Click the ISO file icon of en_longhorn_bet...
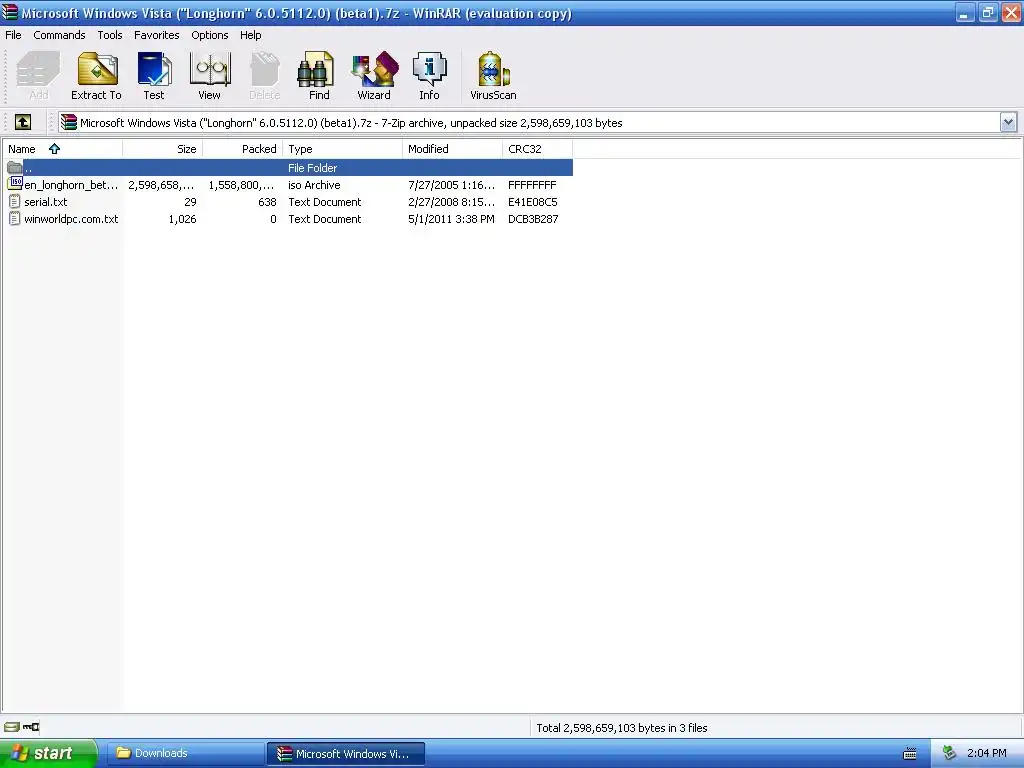This screenshot has height=768, width=1024. [x=15, y=184]
